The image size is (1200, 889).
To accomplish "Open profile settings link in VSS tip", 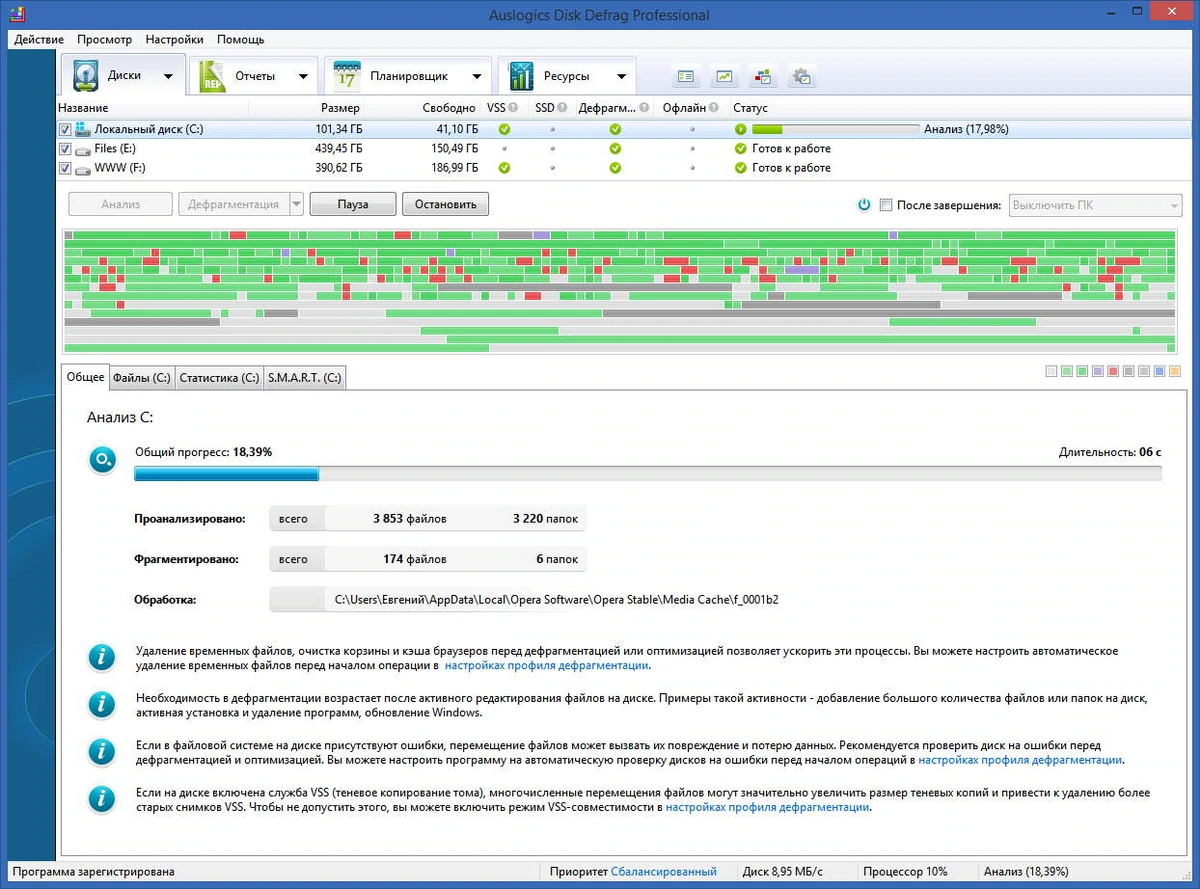I will [x=767, y=807].
